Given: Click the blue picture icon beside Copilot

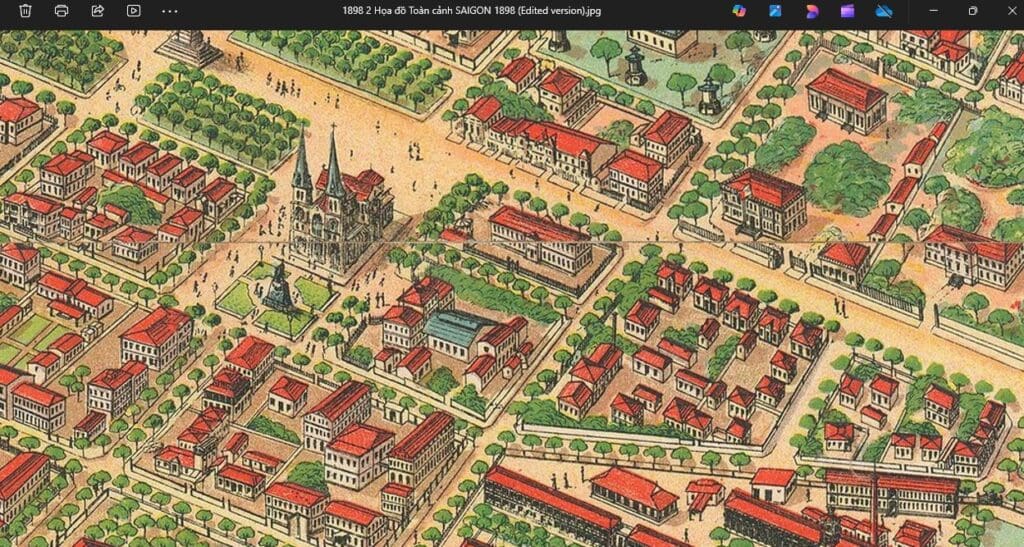Looking at the screenshot, I should coord(775,11).
